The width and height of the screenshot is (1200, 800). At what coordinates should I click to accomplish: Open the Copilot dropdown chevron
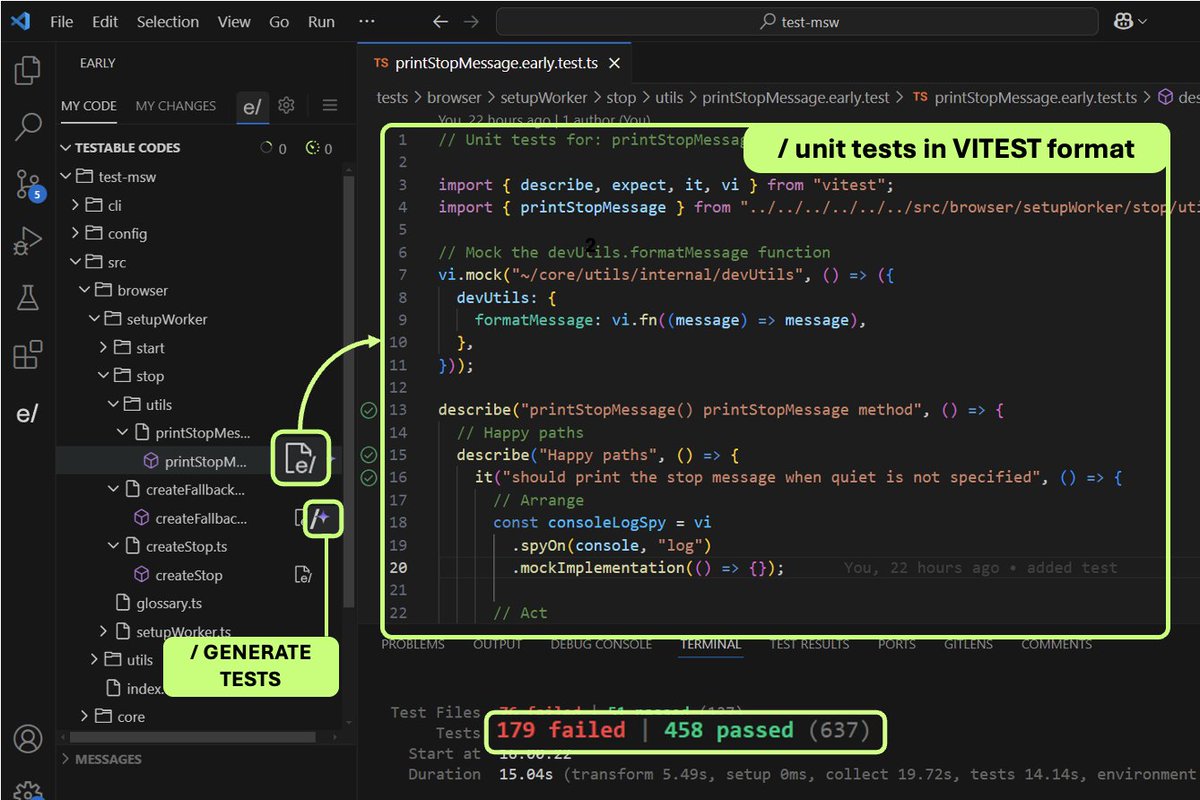pyautogui.click(x=1142, y=21)
